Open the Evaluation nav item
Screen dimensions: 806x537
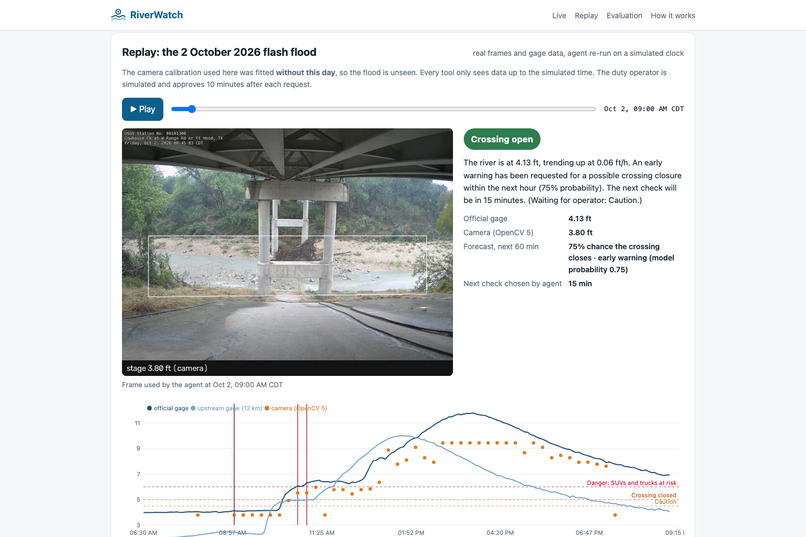click(x=624, y=15)
